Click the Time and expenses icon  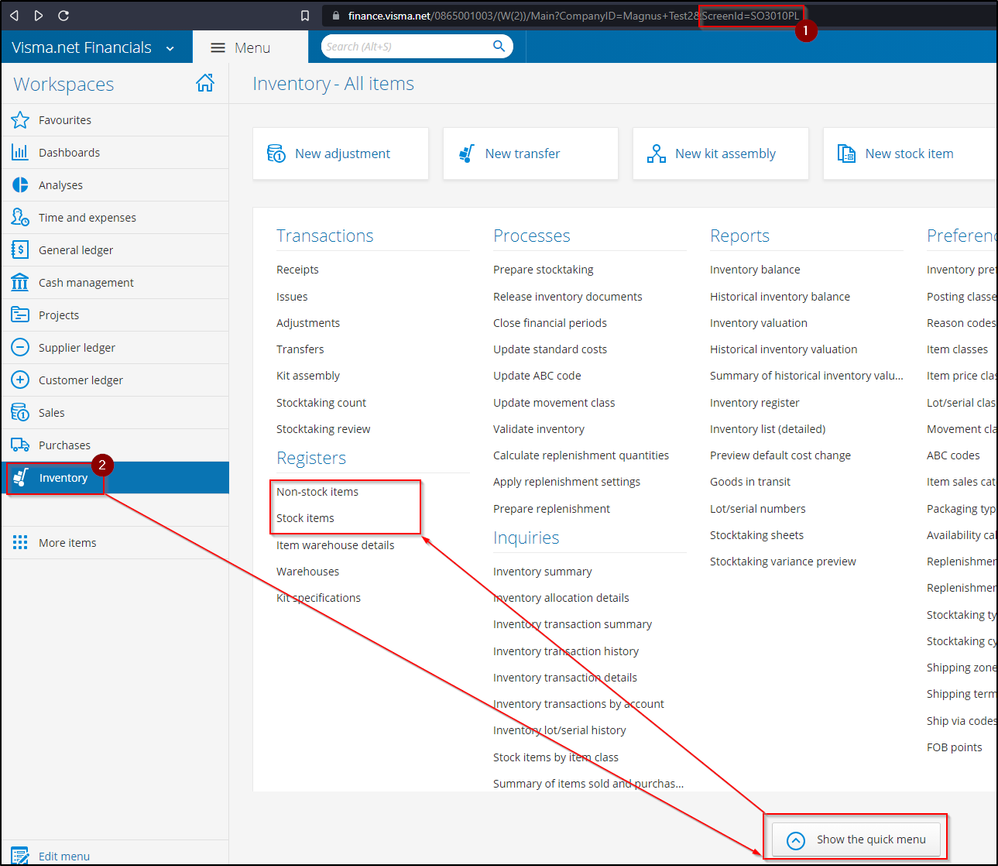(20, 217)
